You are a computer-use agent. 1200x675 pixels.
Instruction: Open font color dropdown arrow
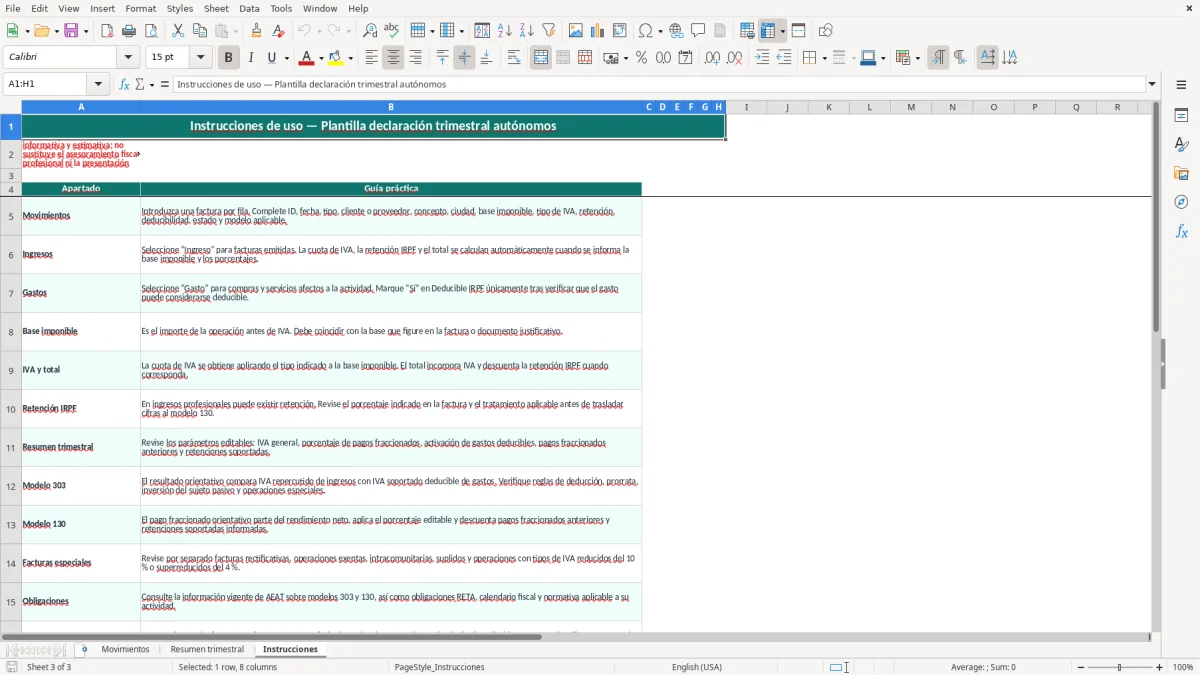coord(321,58)
